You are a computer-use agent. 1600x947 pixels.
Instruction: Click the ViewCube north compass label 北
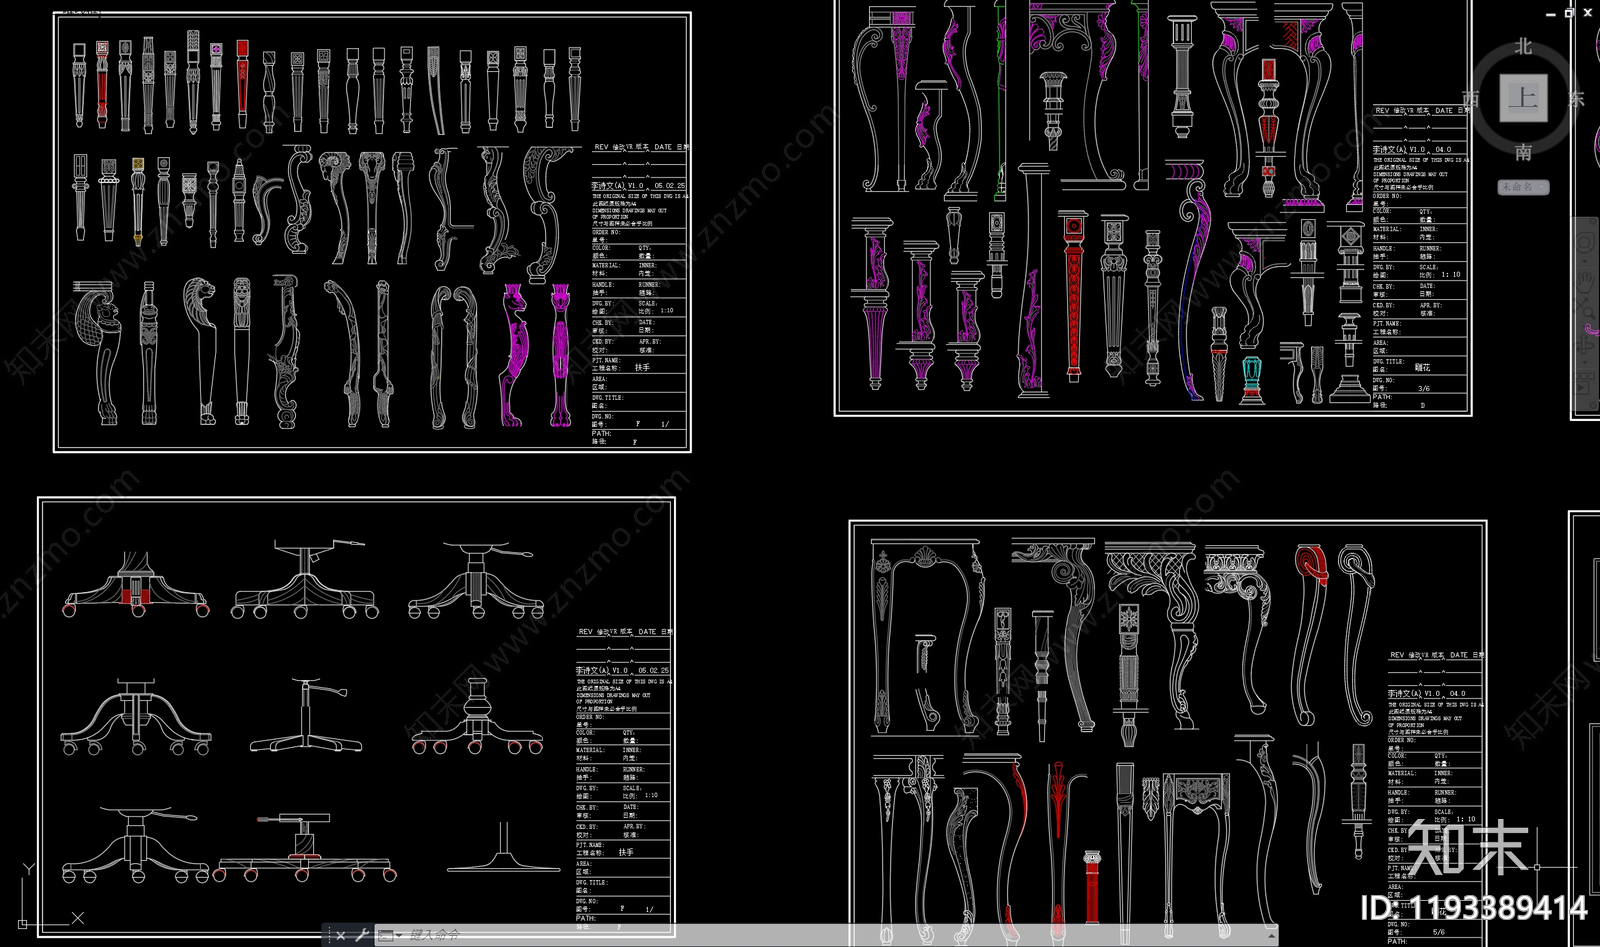[1523, 46]
